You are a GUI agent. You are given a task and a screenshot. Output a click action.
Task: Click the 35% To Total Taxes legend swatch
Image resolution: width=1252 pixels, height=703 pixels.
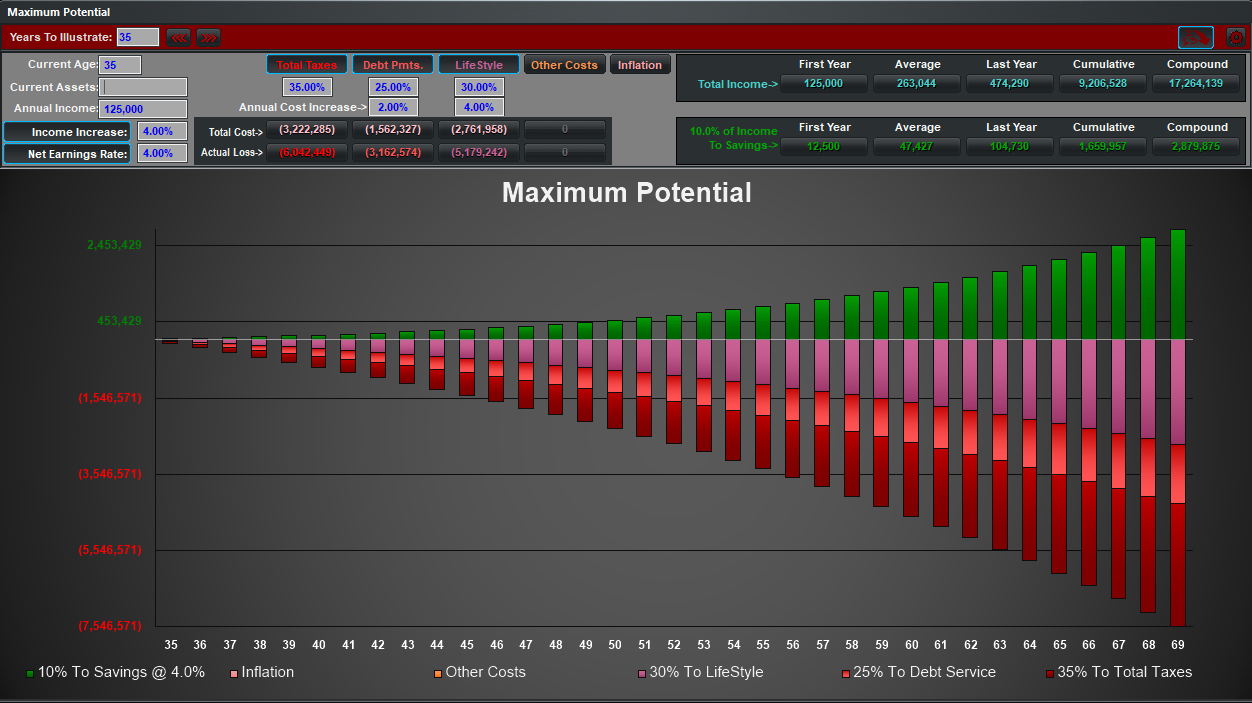point(1050,674)
